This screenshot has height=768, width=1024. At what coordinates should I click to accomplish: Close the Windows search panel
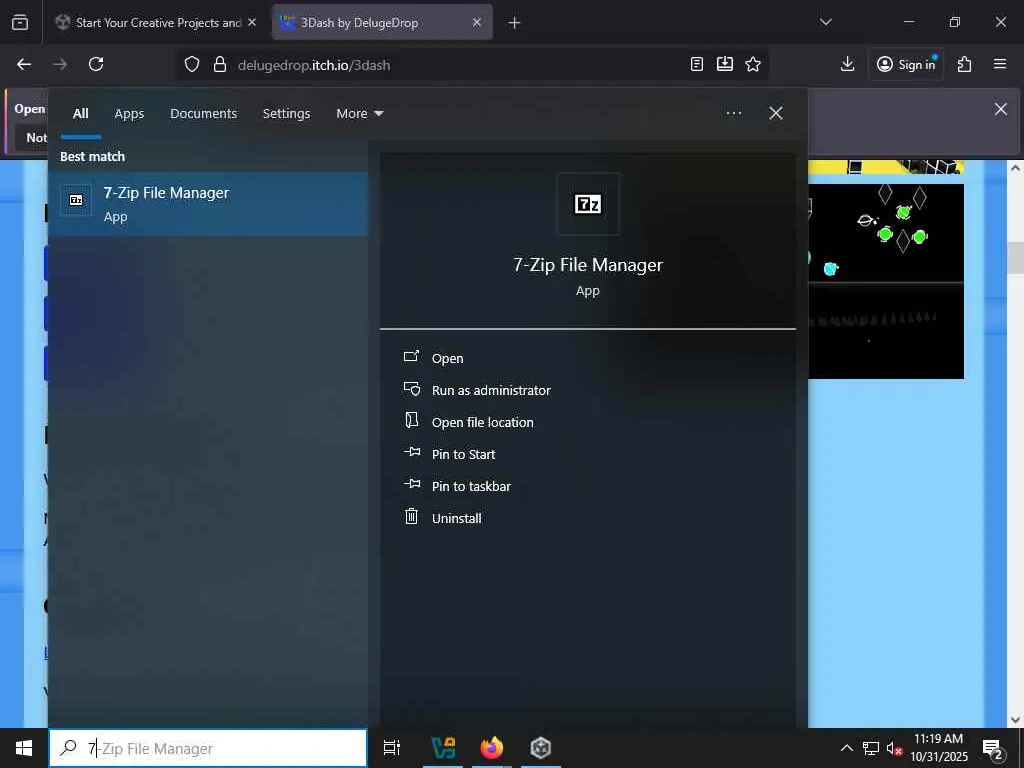coord(775,113)
